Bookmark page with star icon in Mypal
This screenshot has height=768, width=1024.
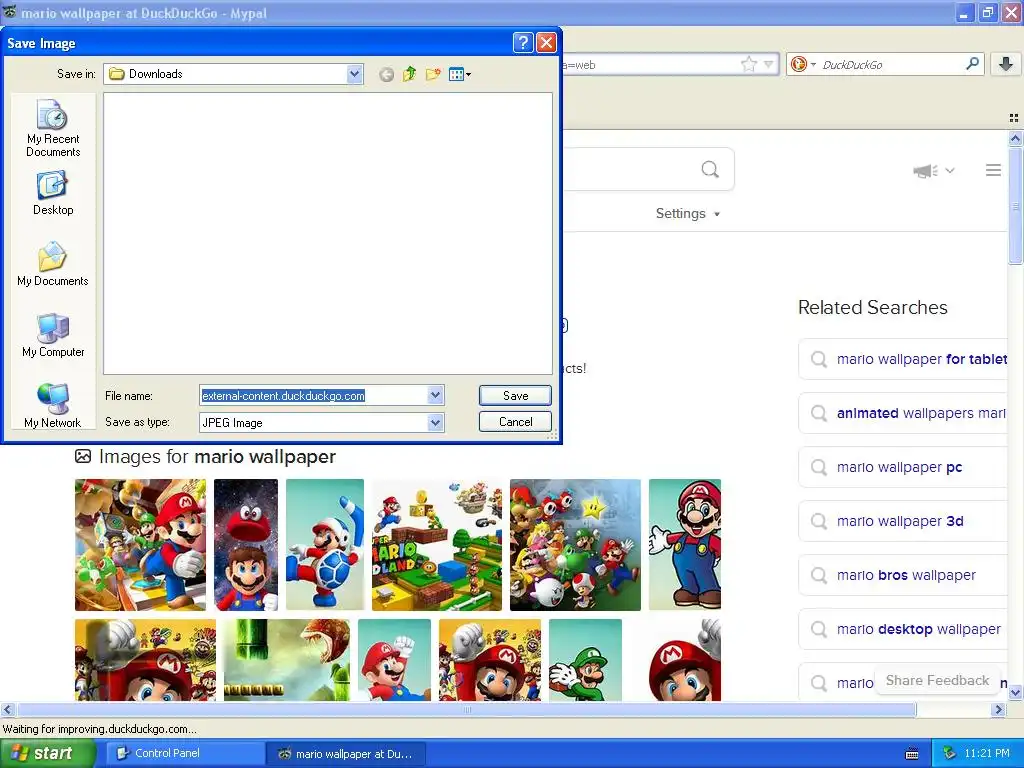pyautogui.click(x=748, y=64)
